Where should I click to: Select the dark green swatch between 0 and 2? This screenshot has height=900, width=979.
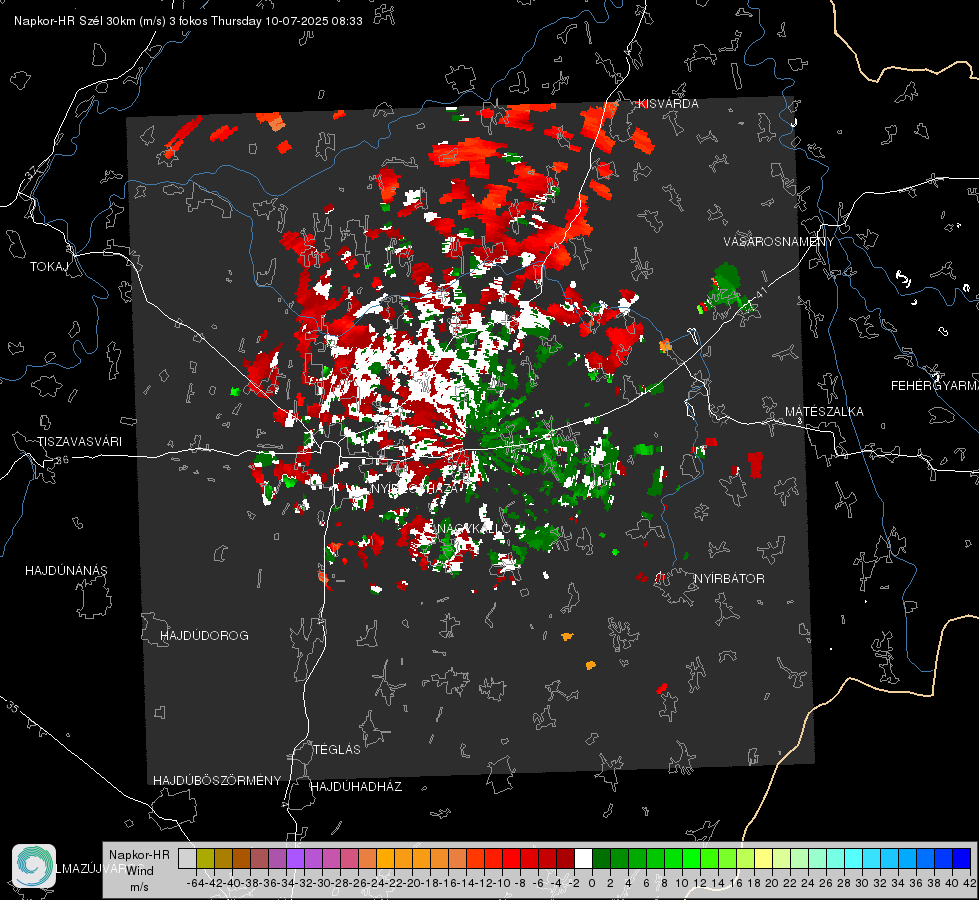pos(601,858)
